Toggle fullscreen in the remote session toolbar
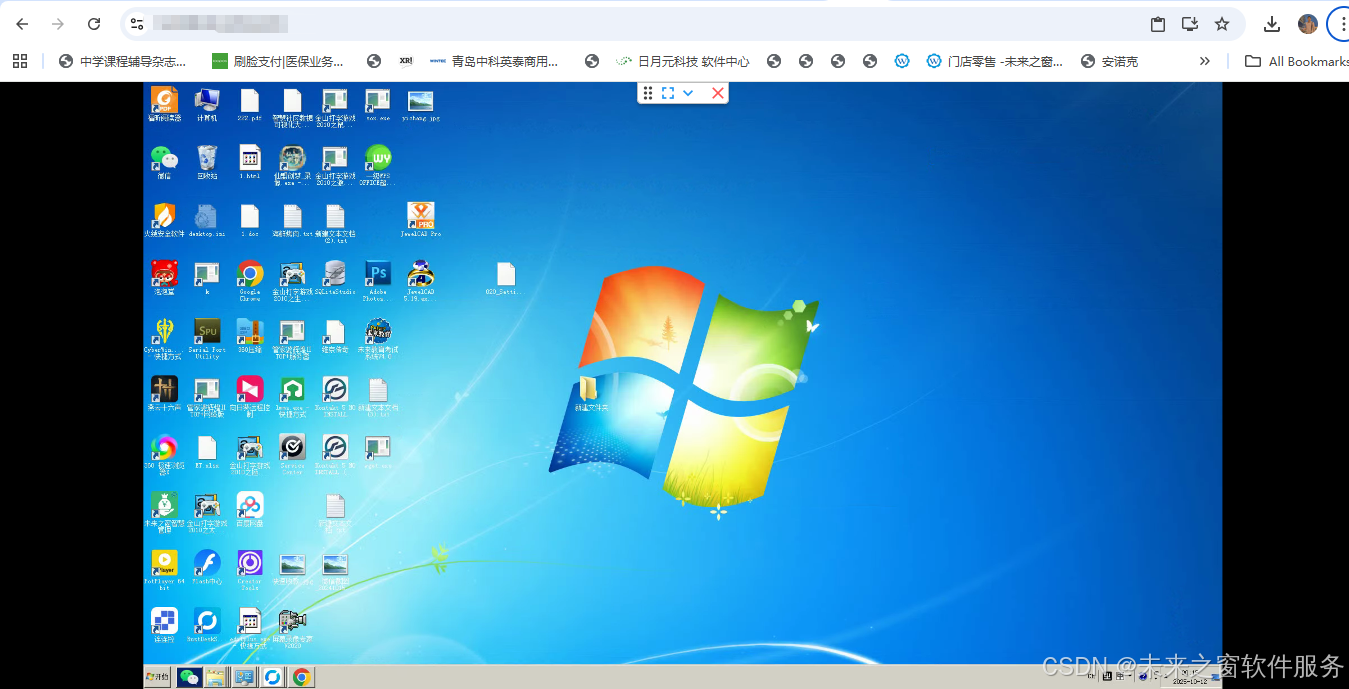This screenshot has height=689, width=1349. click(668, 93)
